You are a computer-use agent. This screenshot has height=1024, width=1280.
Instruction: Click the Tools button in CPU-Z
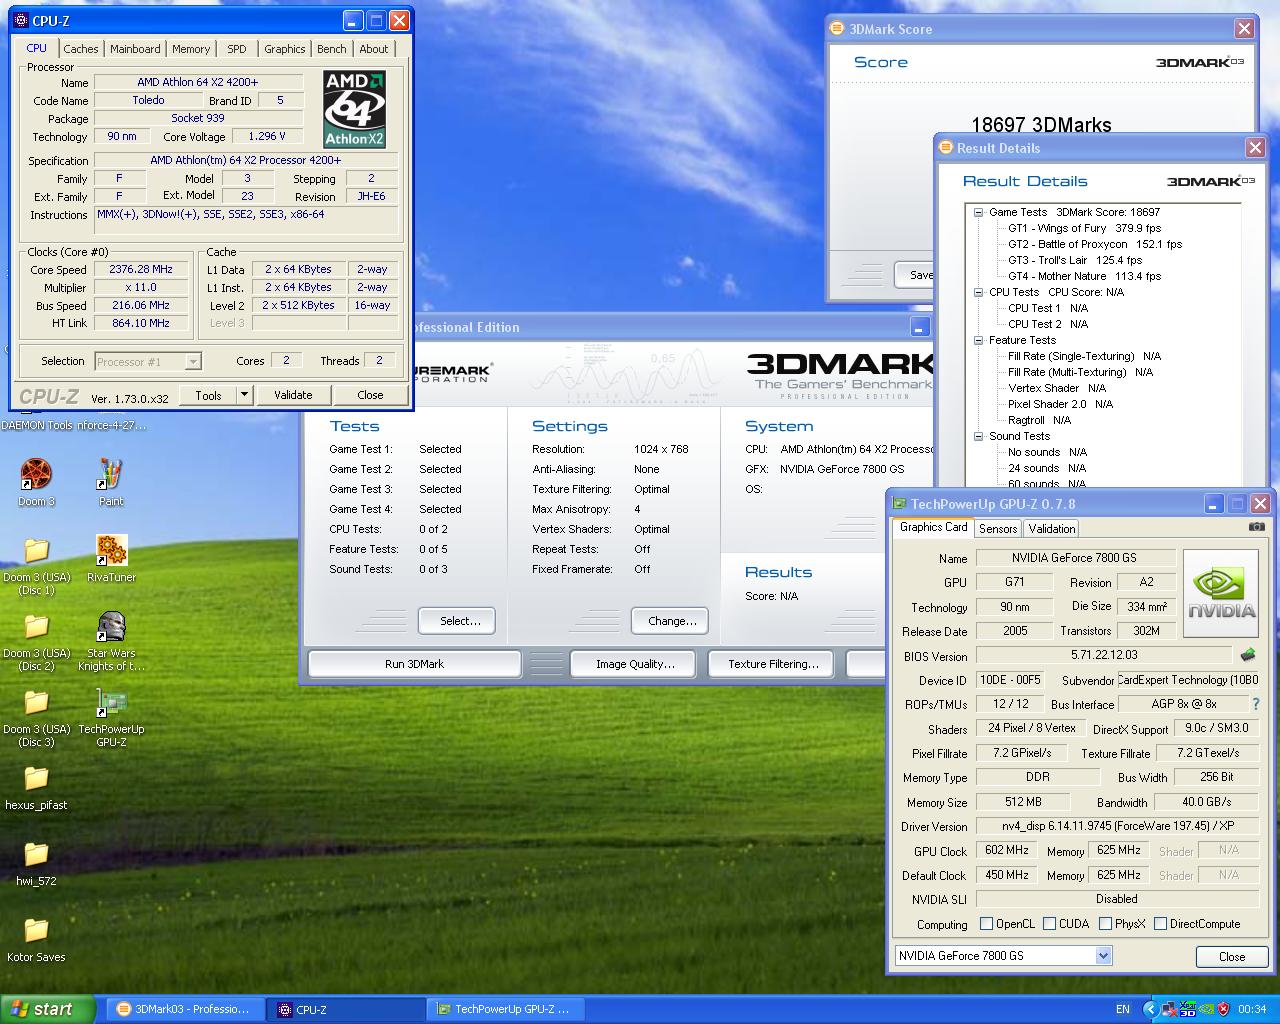pos(208,395)
